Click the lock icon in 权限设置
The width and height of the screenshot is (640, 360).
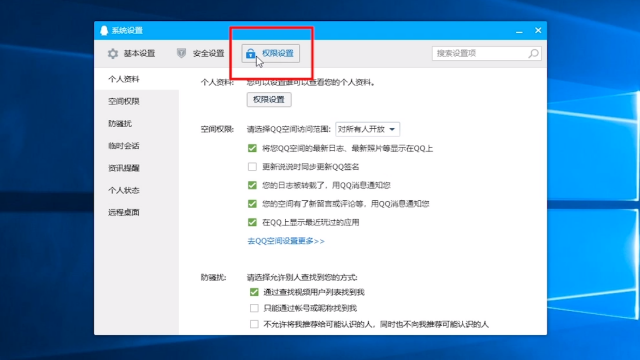(250, 53)
